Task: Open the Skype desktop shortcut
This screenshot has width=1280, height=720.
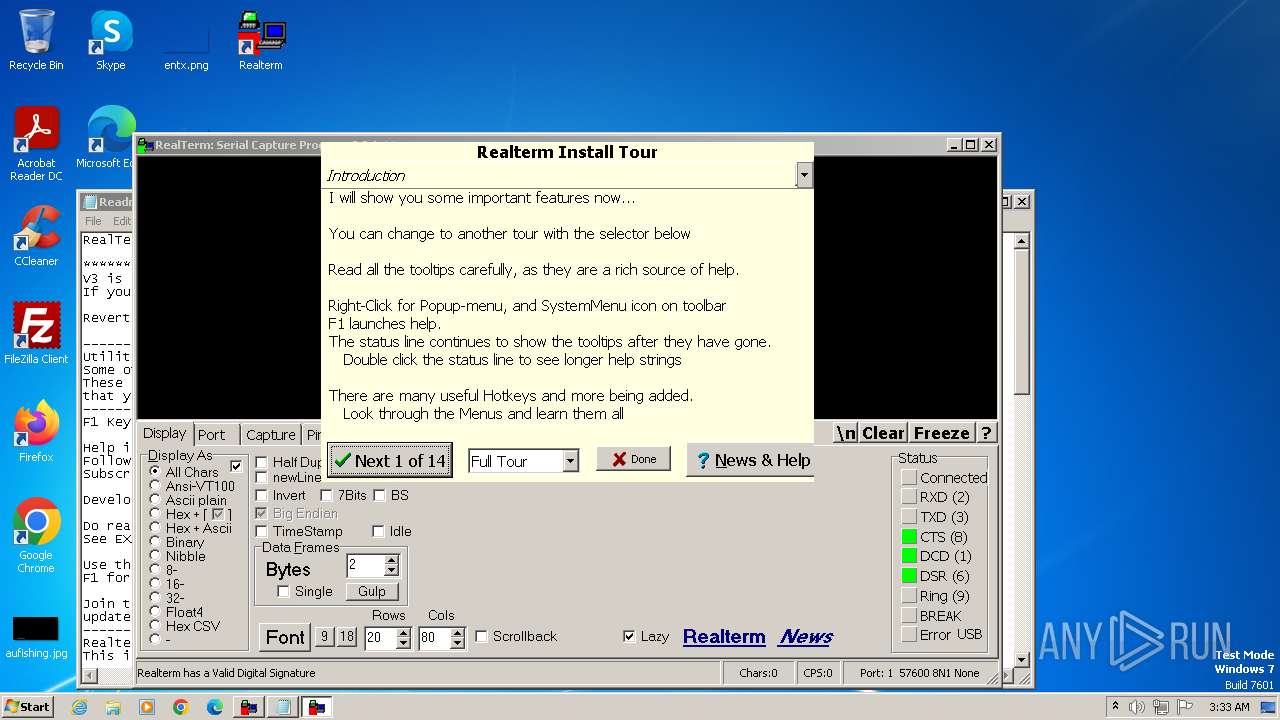Action: click(110, 40)
